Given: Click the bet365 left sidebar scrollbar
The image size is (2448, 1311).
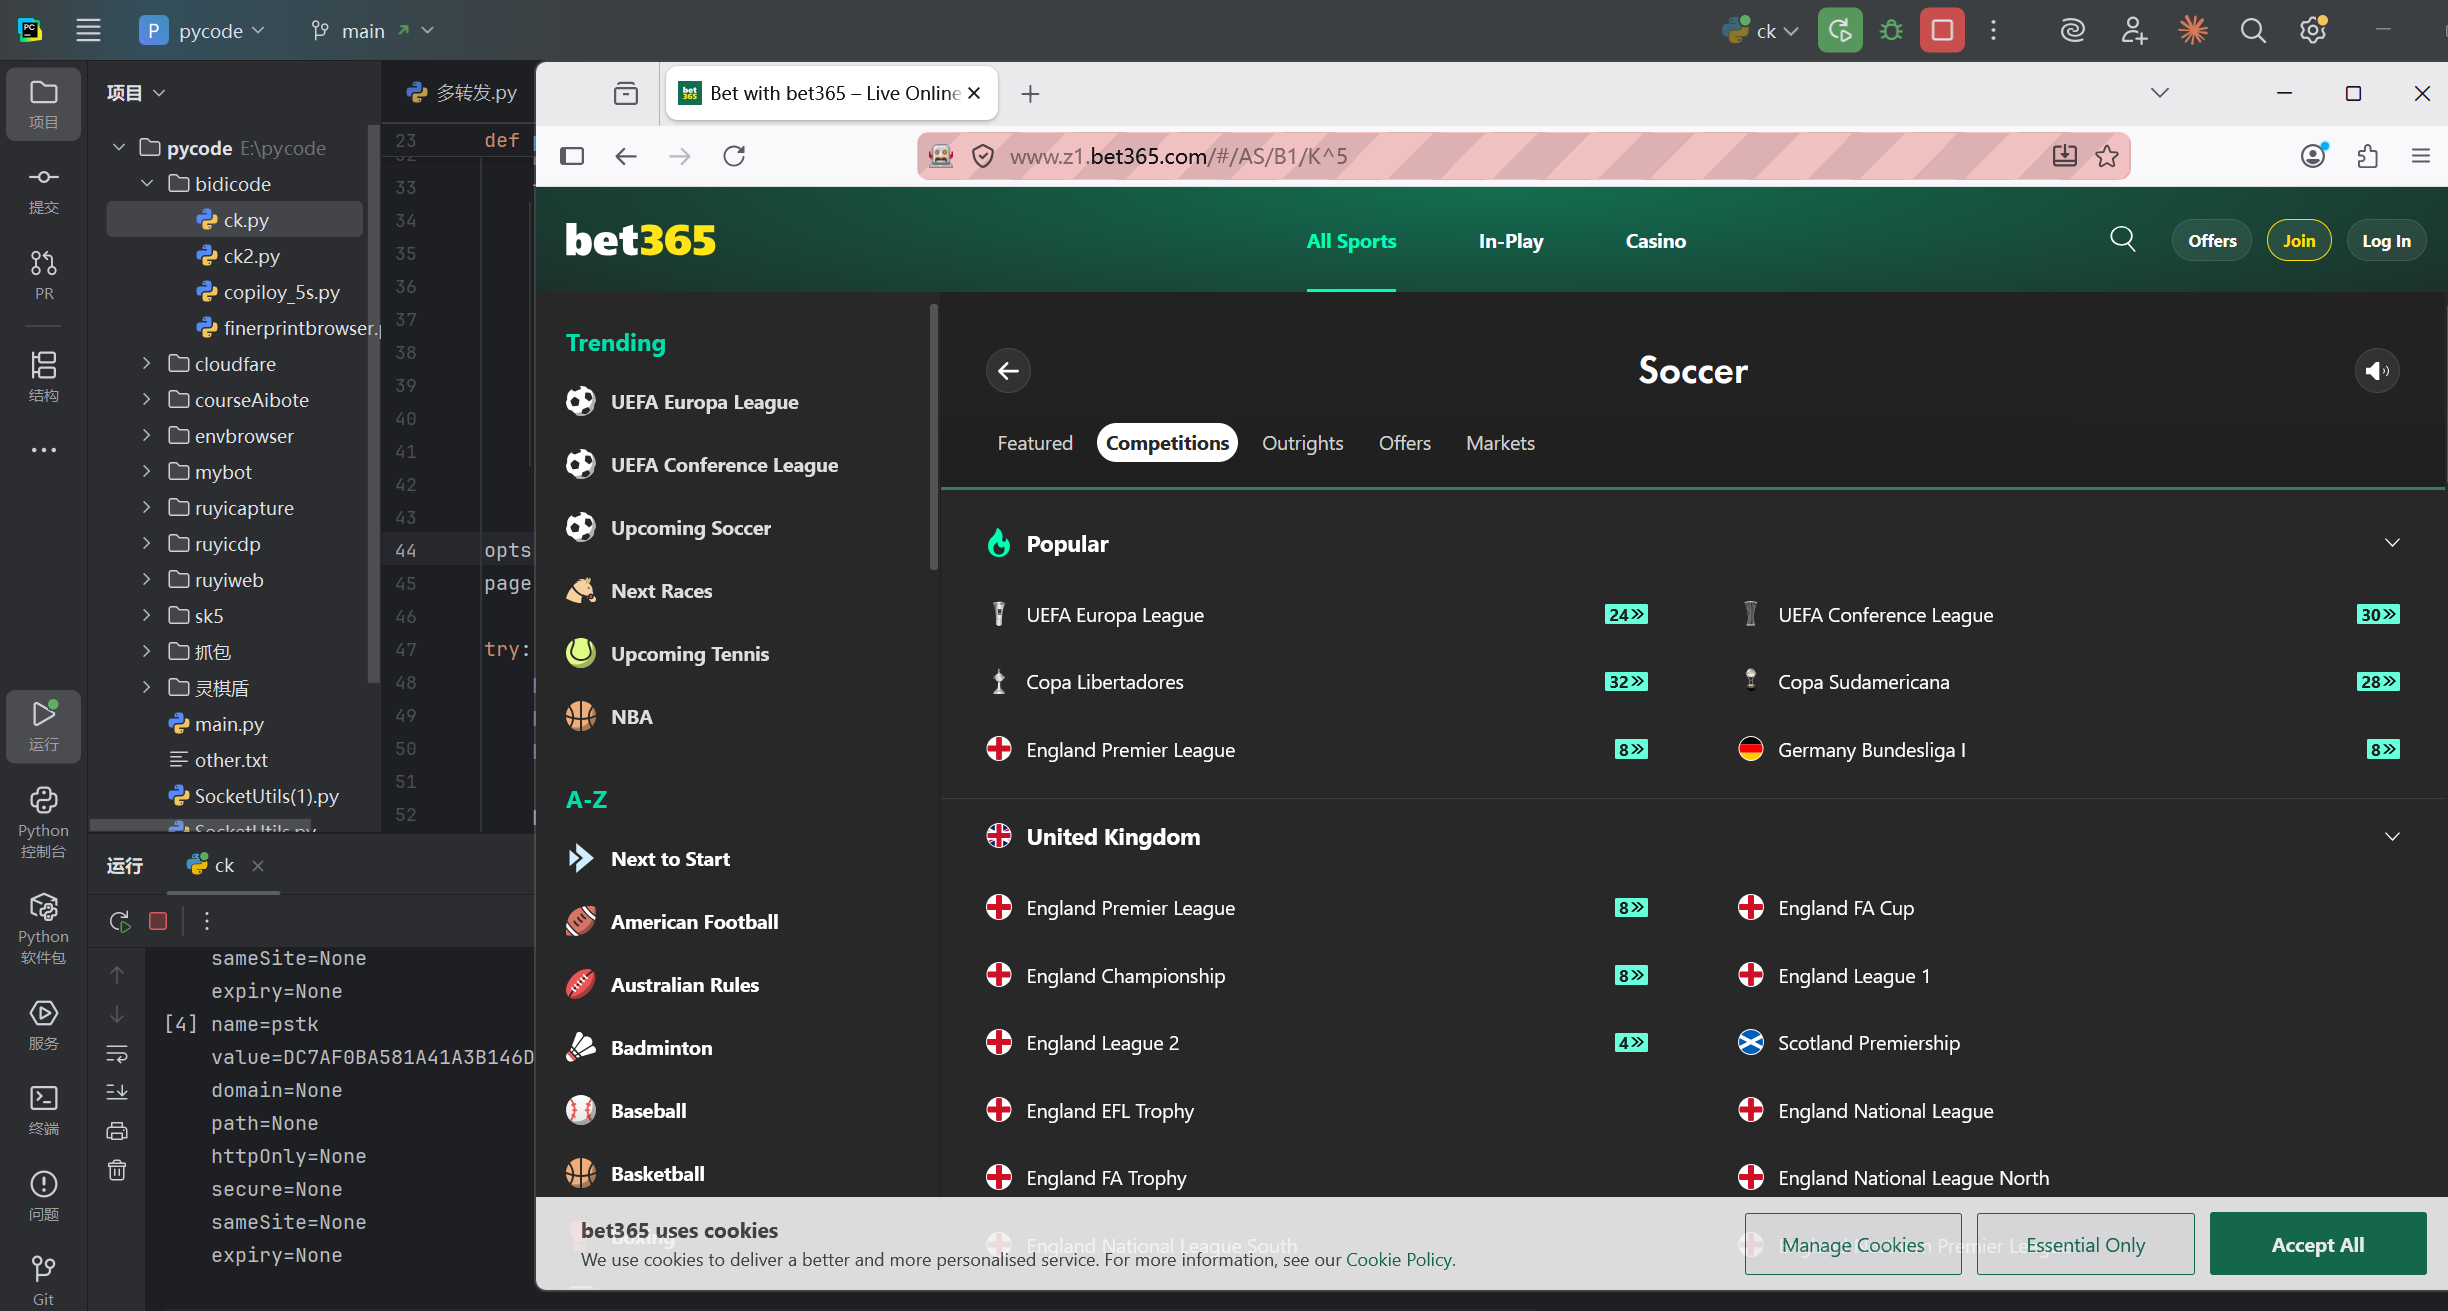Looking at the screenshot, I should click(x=933, y=437).
